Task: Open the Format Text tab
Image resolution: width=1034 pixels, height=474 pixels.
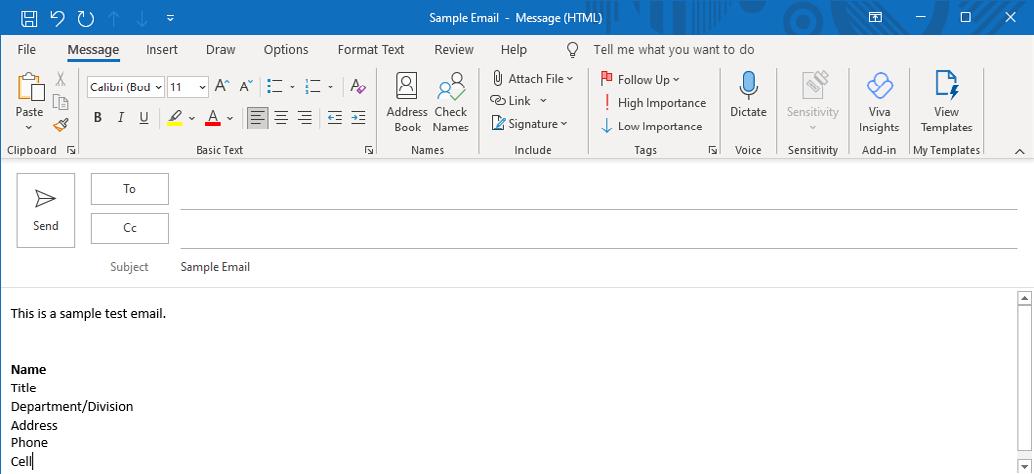Action: 371,50
